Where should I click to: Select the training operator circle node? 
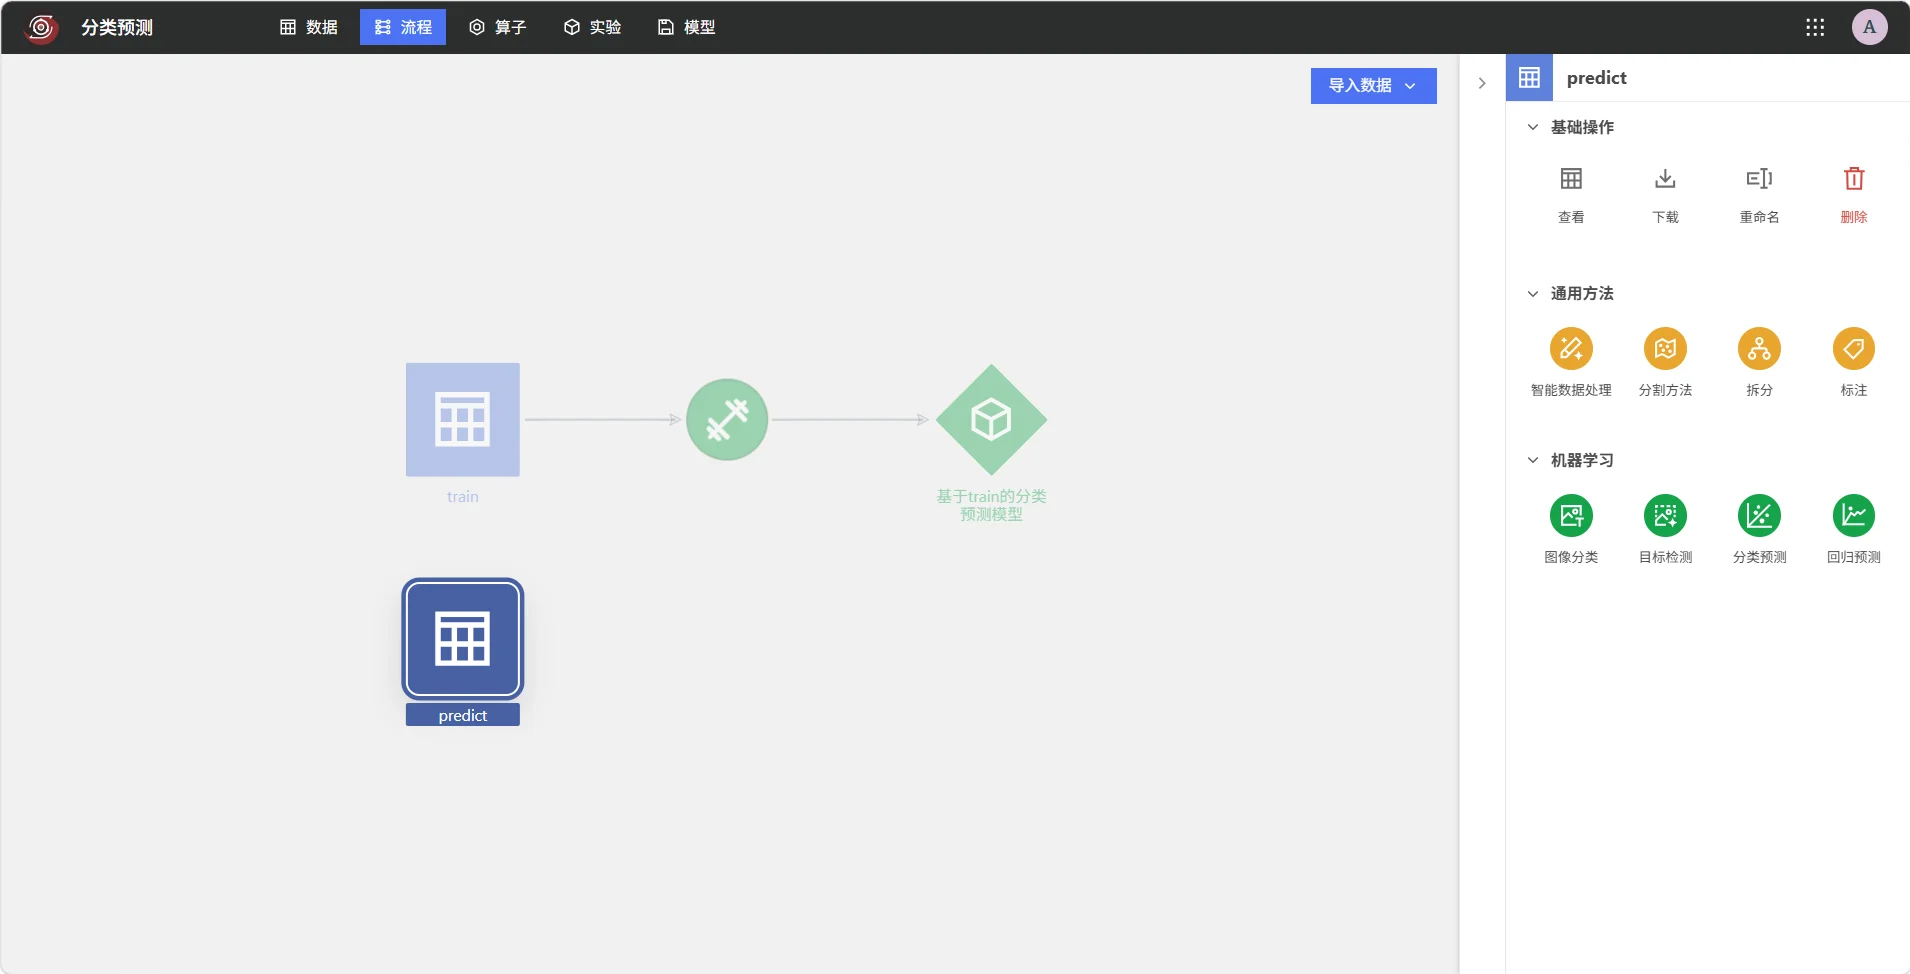pos(727,420)
